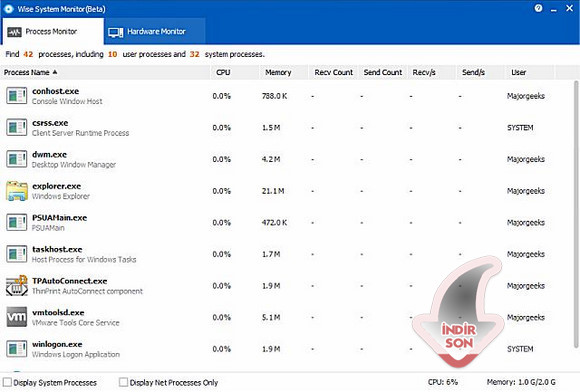Open the help question mark icon
The height and width of the screenshot is (392, 580).
[538, 8]
